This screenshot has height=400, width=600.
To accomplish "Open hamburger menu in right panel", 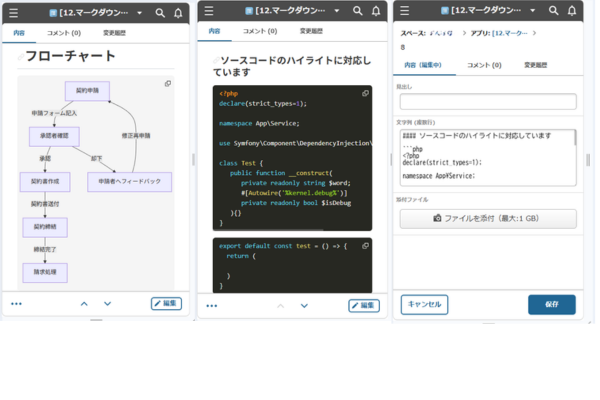I will click(x=404, y=11).
